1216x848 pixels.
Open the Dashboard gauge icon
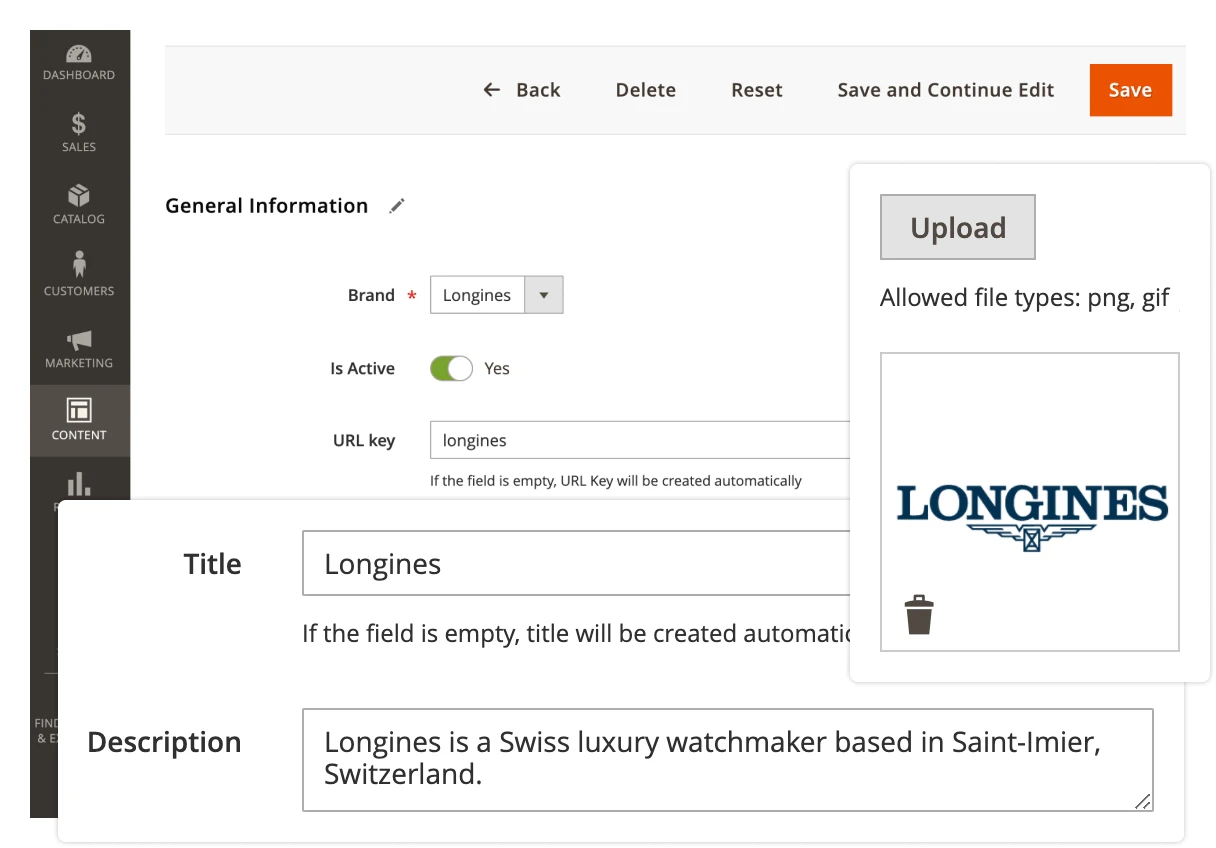click(x=79, y=54)
